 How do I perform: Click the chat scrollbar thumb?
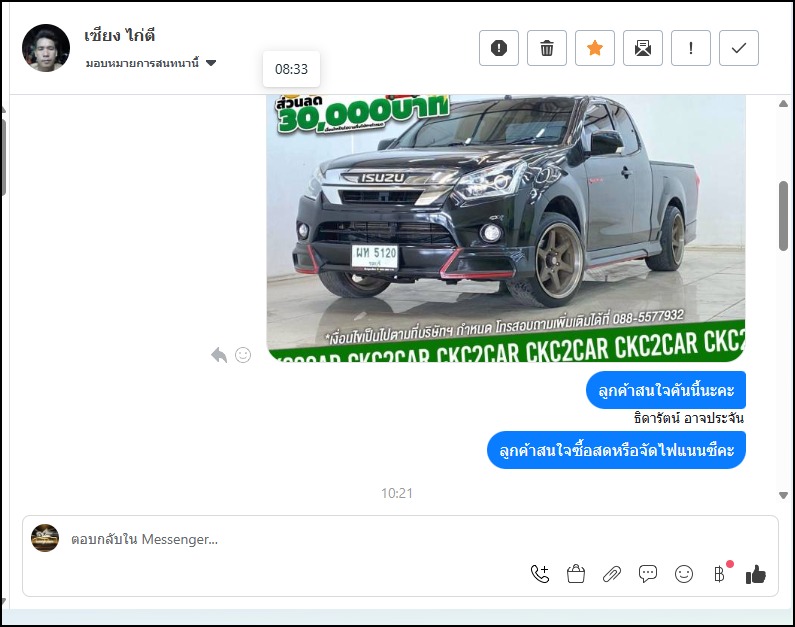(783, 215)
